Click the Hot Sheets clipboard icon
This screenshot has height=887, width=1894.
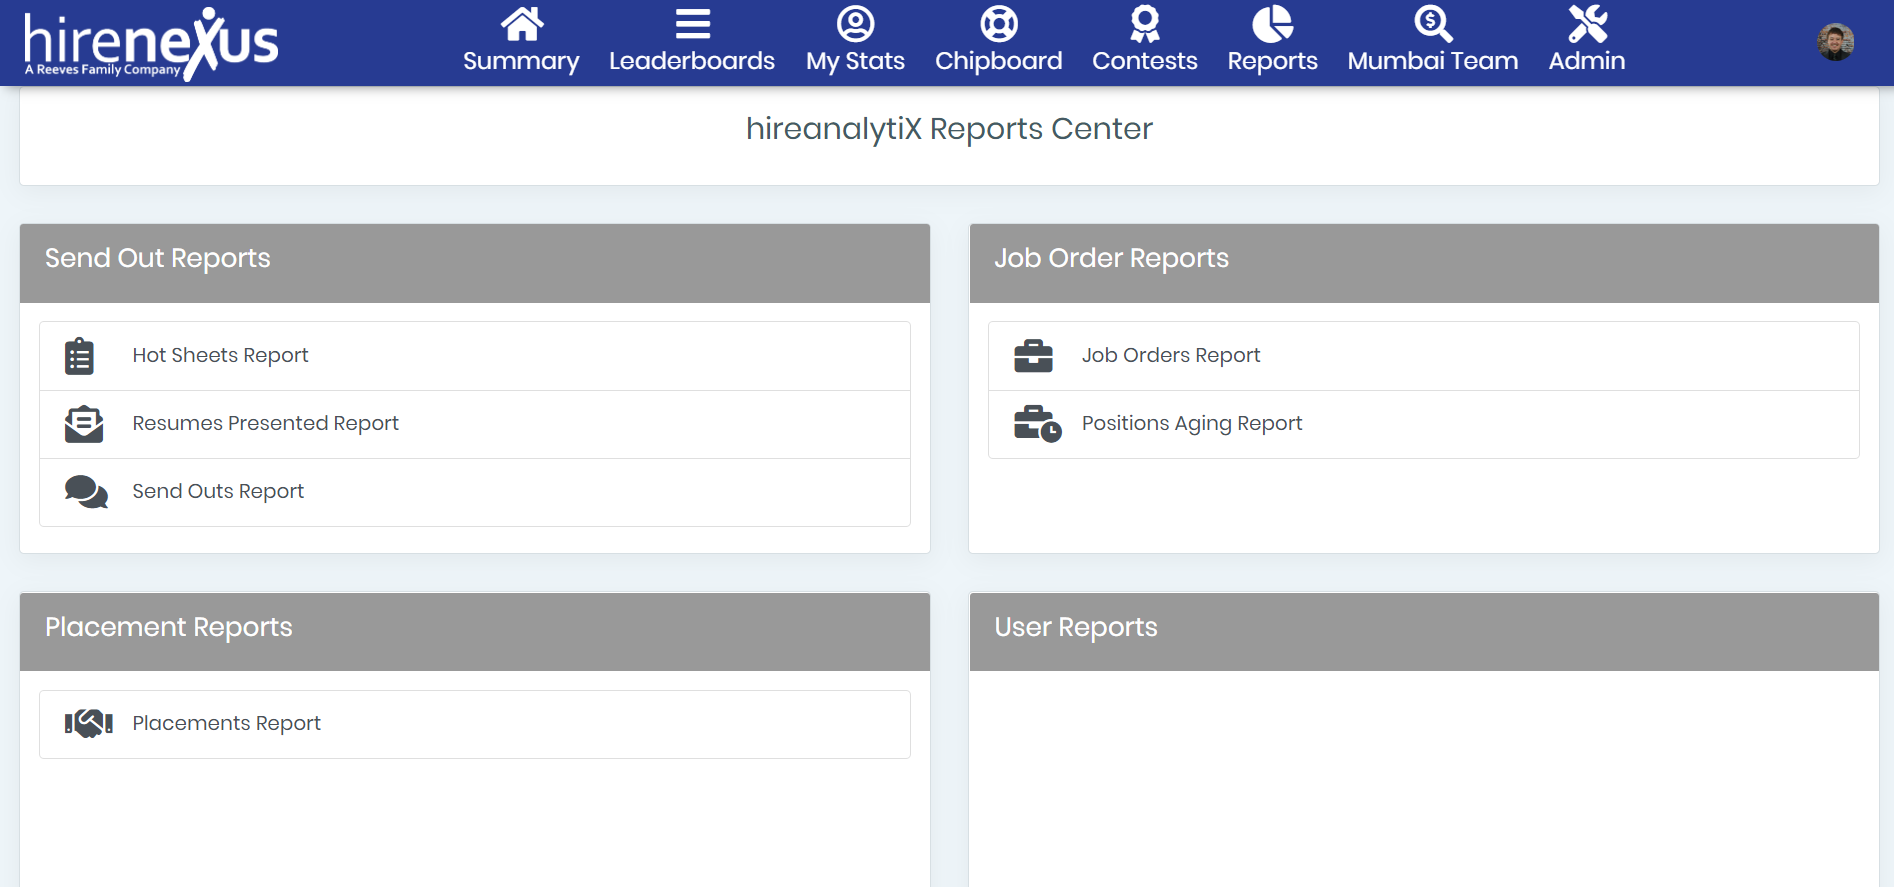pyautogui.click(x=79, y=356)
